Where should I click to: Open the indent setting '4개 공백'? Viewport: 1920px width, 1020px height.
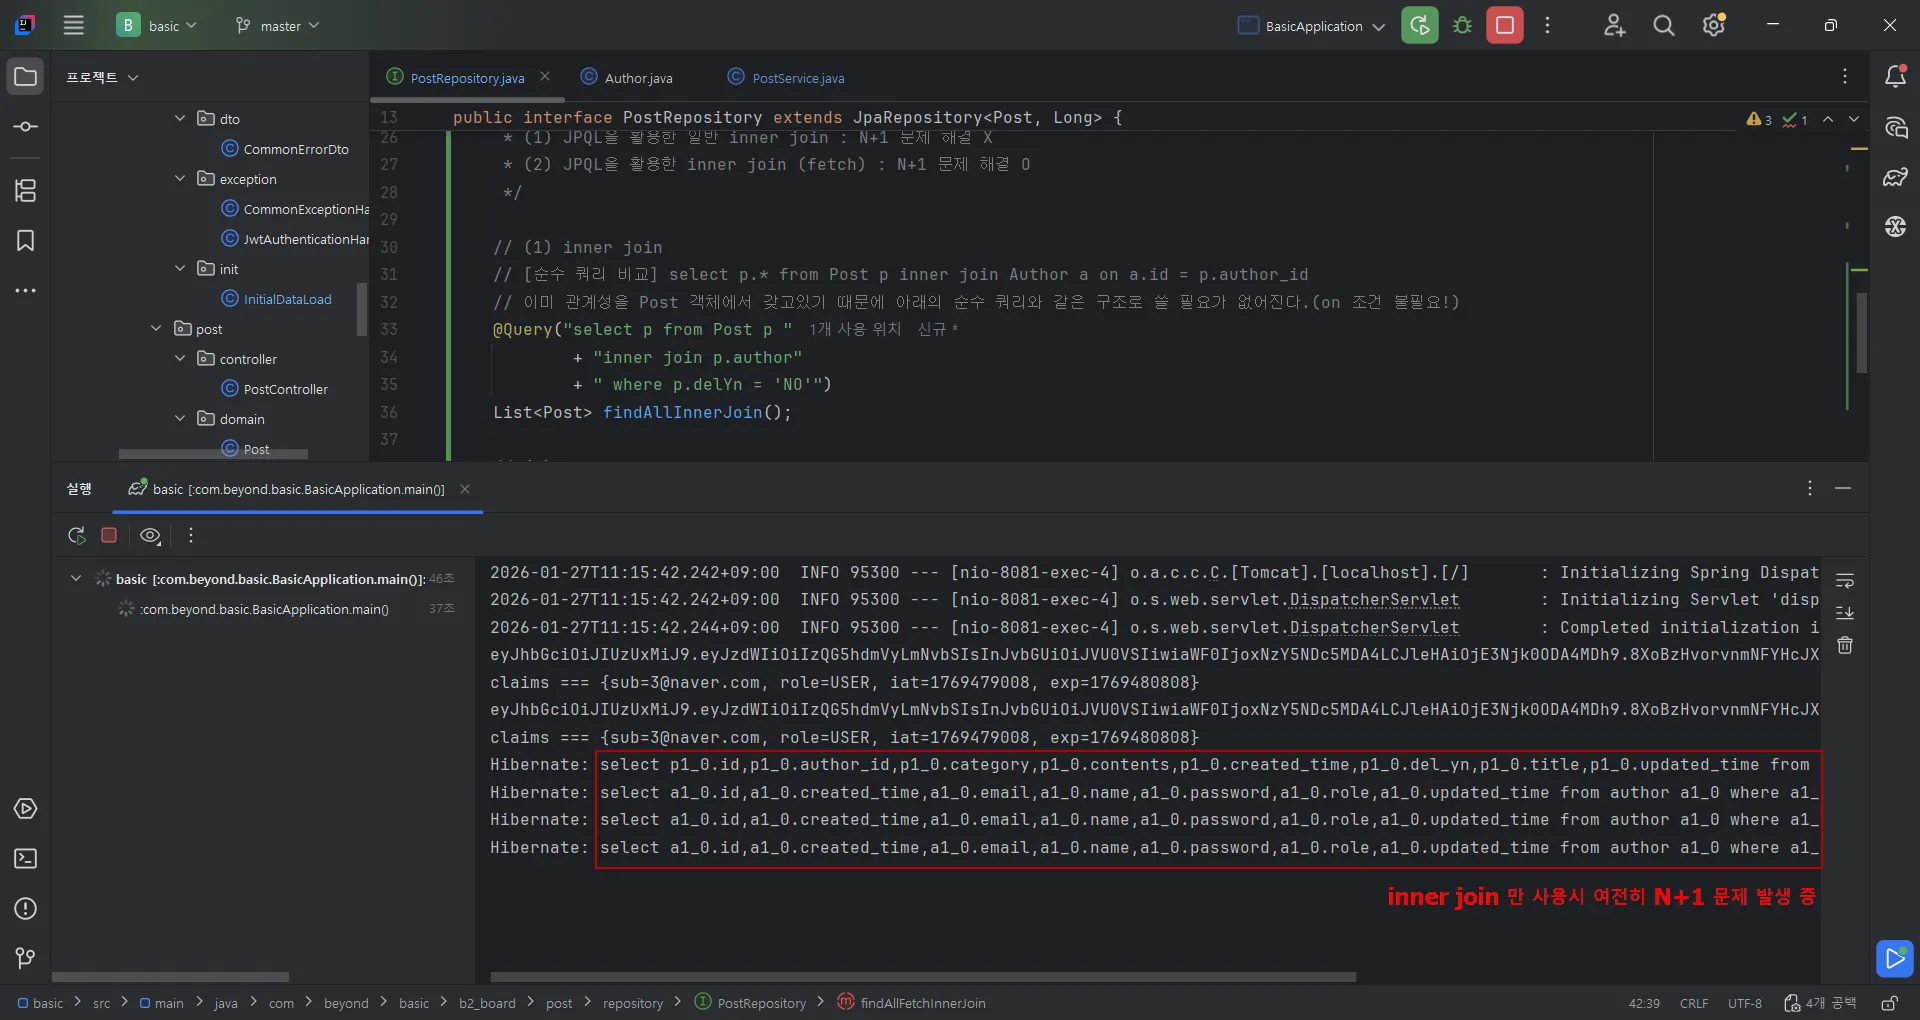(1820, 1003)
